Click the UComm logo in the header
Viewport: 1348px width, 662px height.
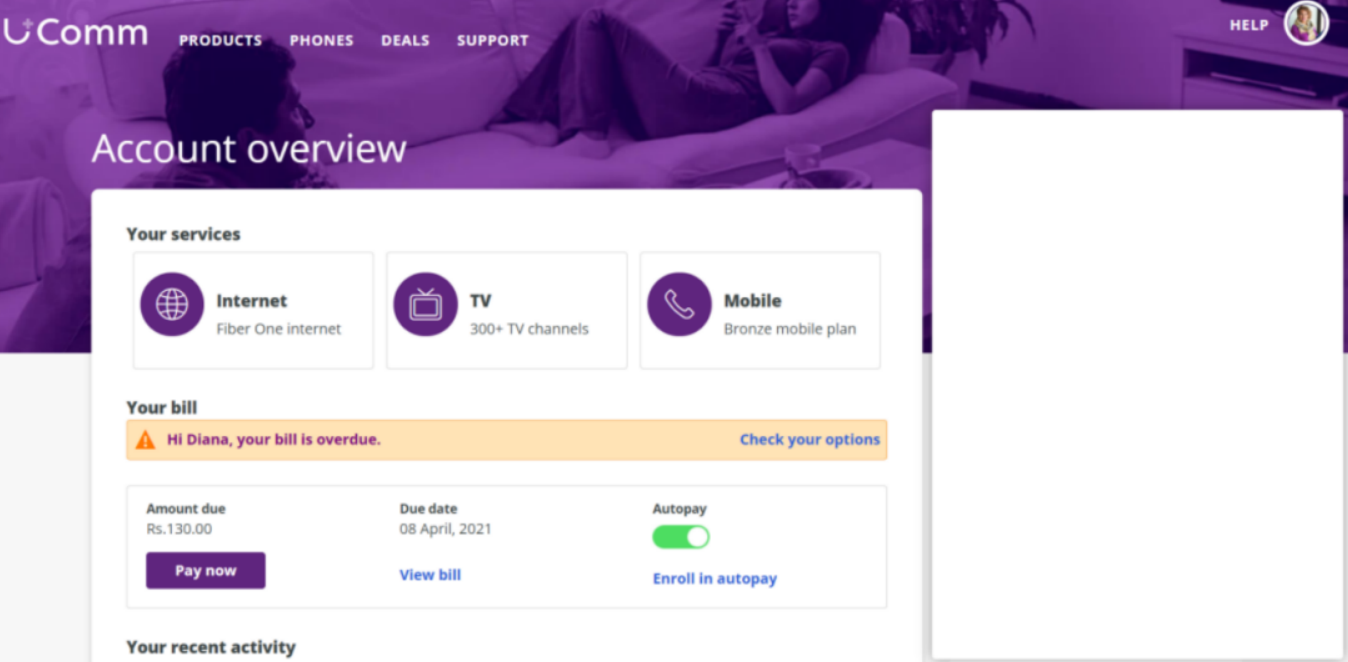pyautogui.click(x=75, y=31)
